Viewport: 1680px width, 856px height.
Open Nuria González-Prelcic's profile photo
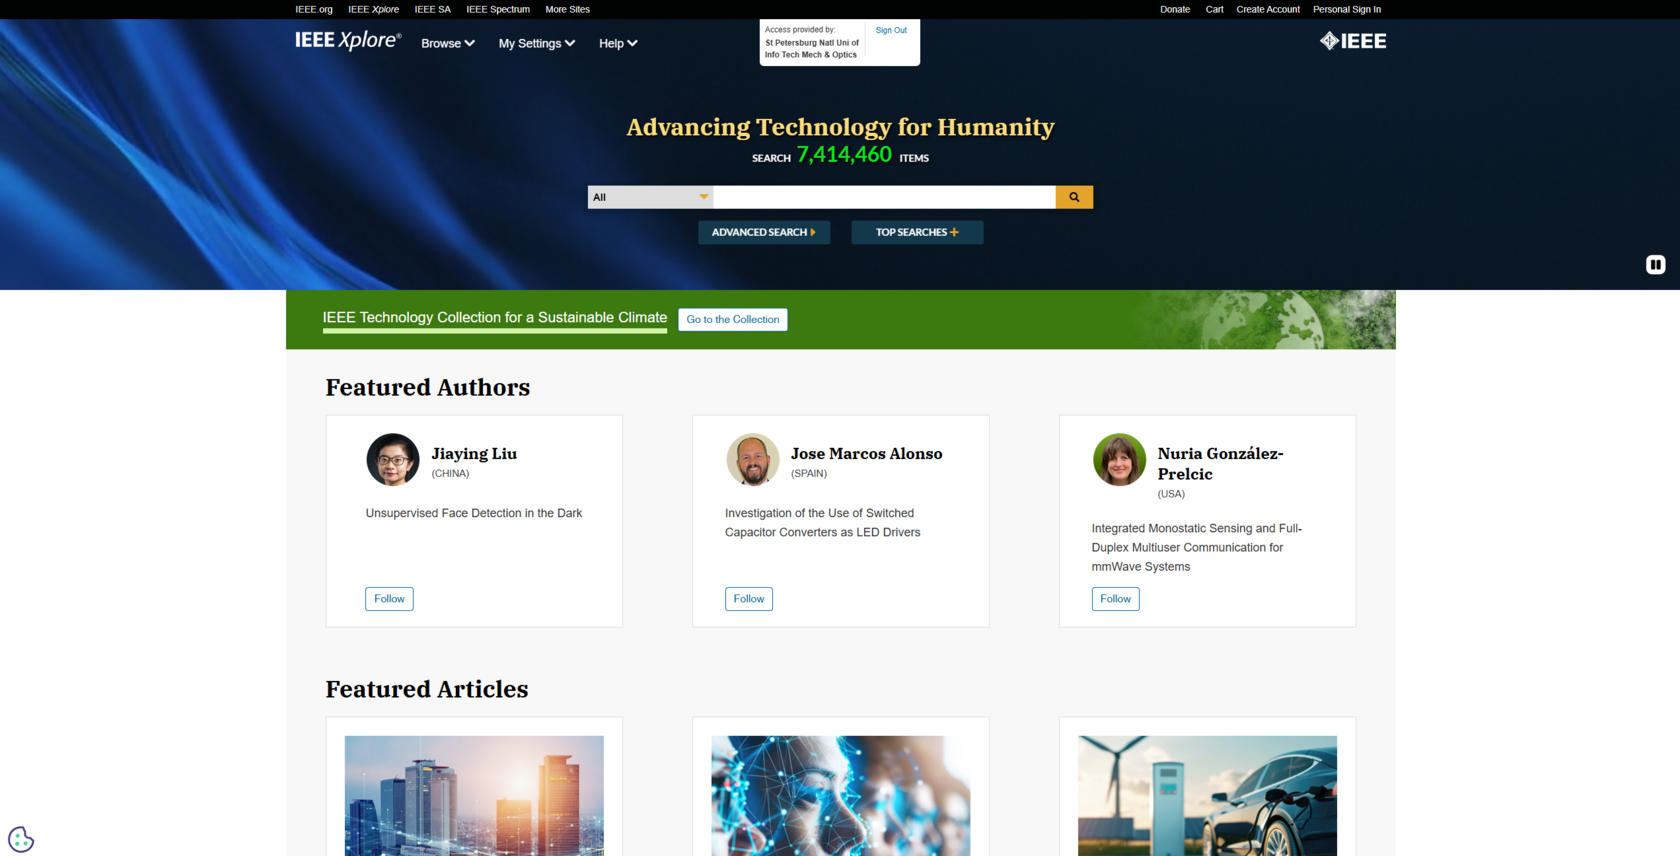(x=1119, y=460)
